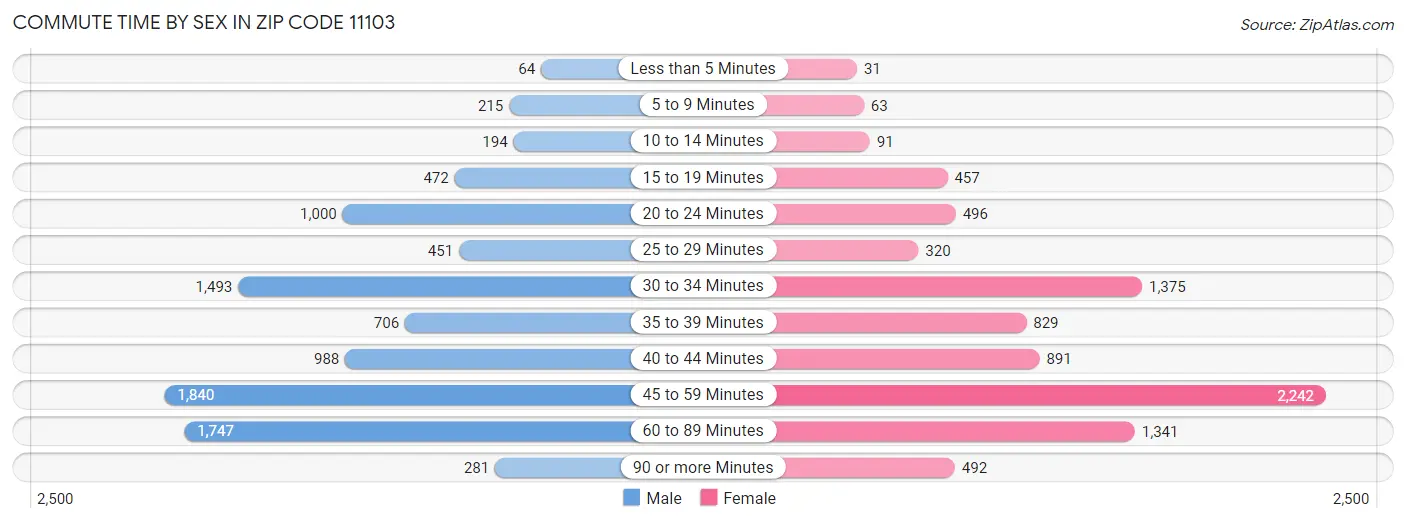Select the 'Less than 5 Minutes' category label
This screenshot has width=1406, height=523.
[x=703, y=68]
